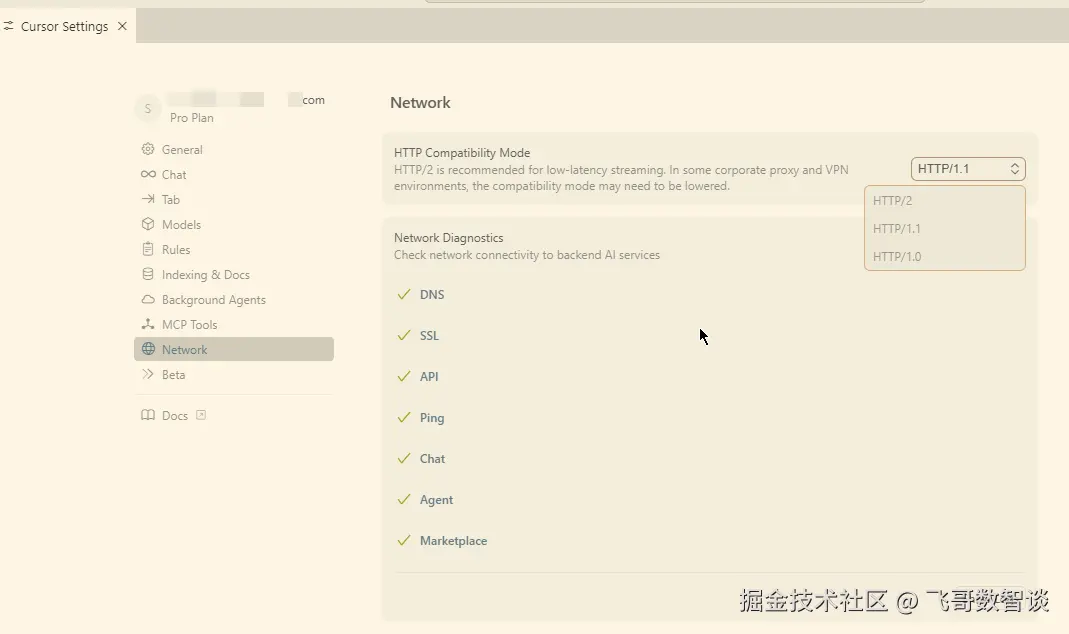Image resolution: width=1069 pixels, height=634 pixels.
Task: Click the SSL green checkmark
Action: [404, 335]
